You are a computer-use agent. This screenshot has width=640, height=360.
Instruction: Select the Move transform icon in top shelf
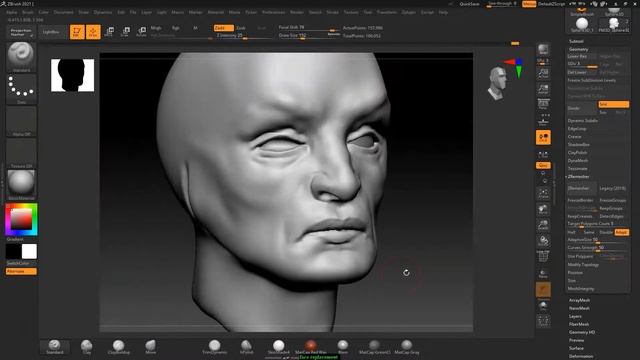click(x=109, y=32)
